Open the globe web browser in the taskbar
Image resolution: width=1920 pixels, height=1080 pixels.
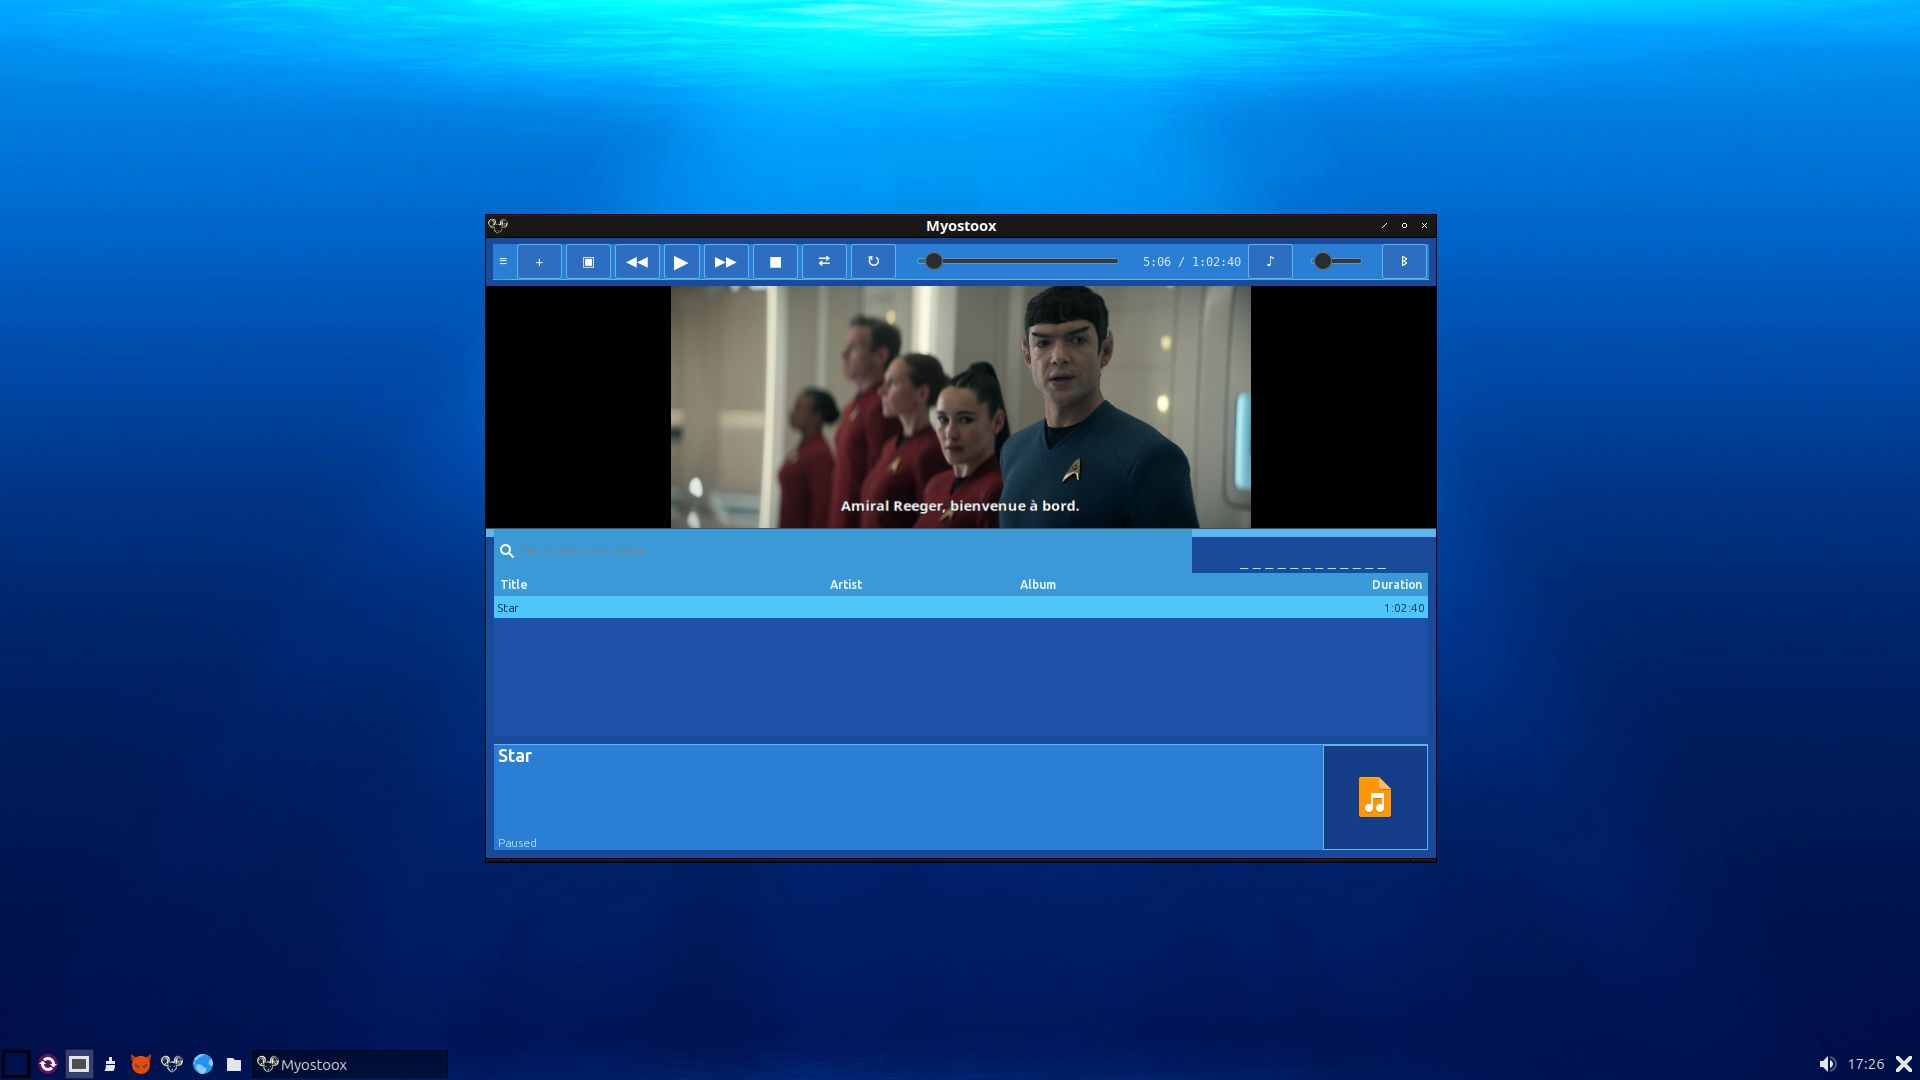[203, 1064]
